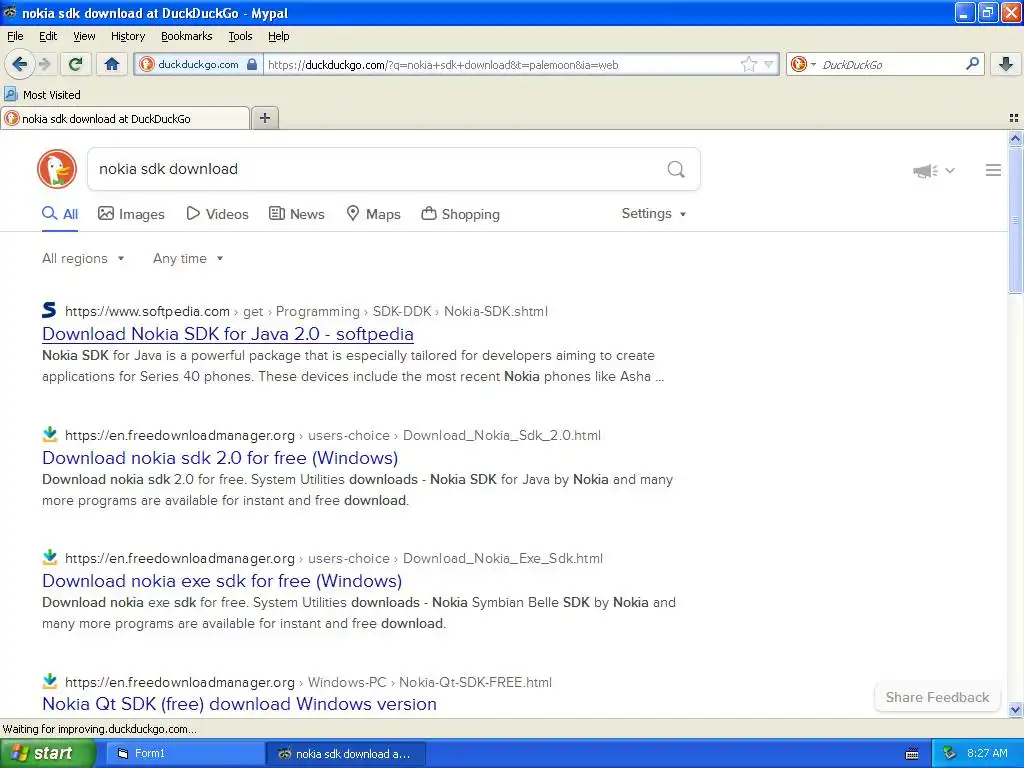Screen dimensions: 1024x768
Task: Open the search engine selector dropdown
Action: (803, 64)
